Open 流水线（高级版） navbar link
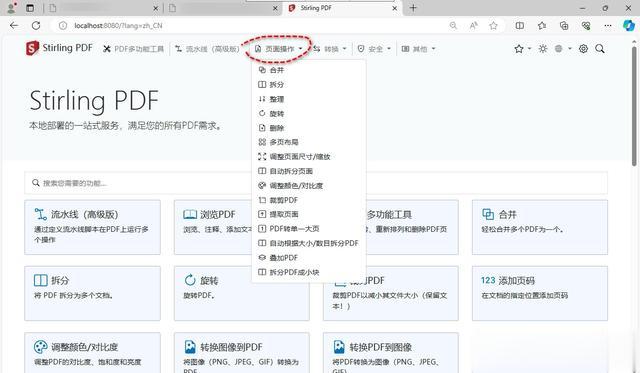This screenshot has width=640, height=373. point(207,49)
